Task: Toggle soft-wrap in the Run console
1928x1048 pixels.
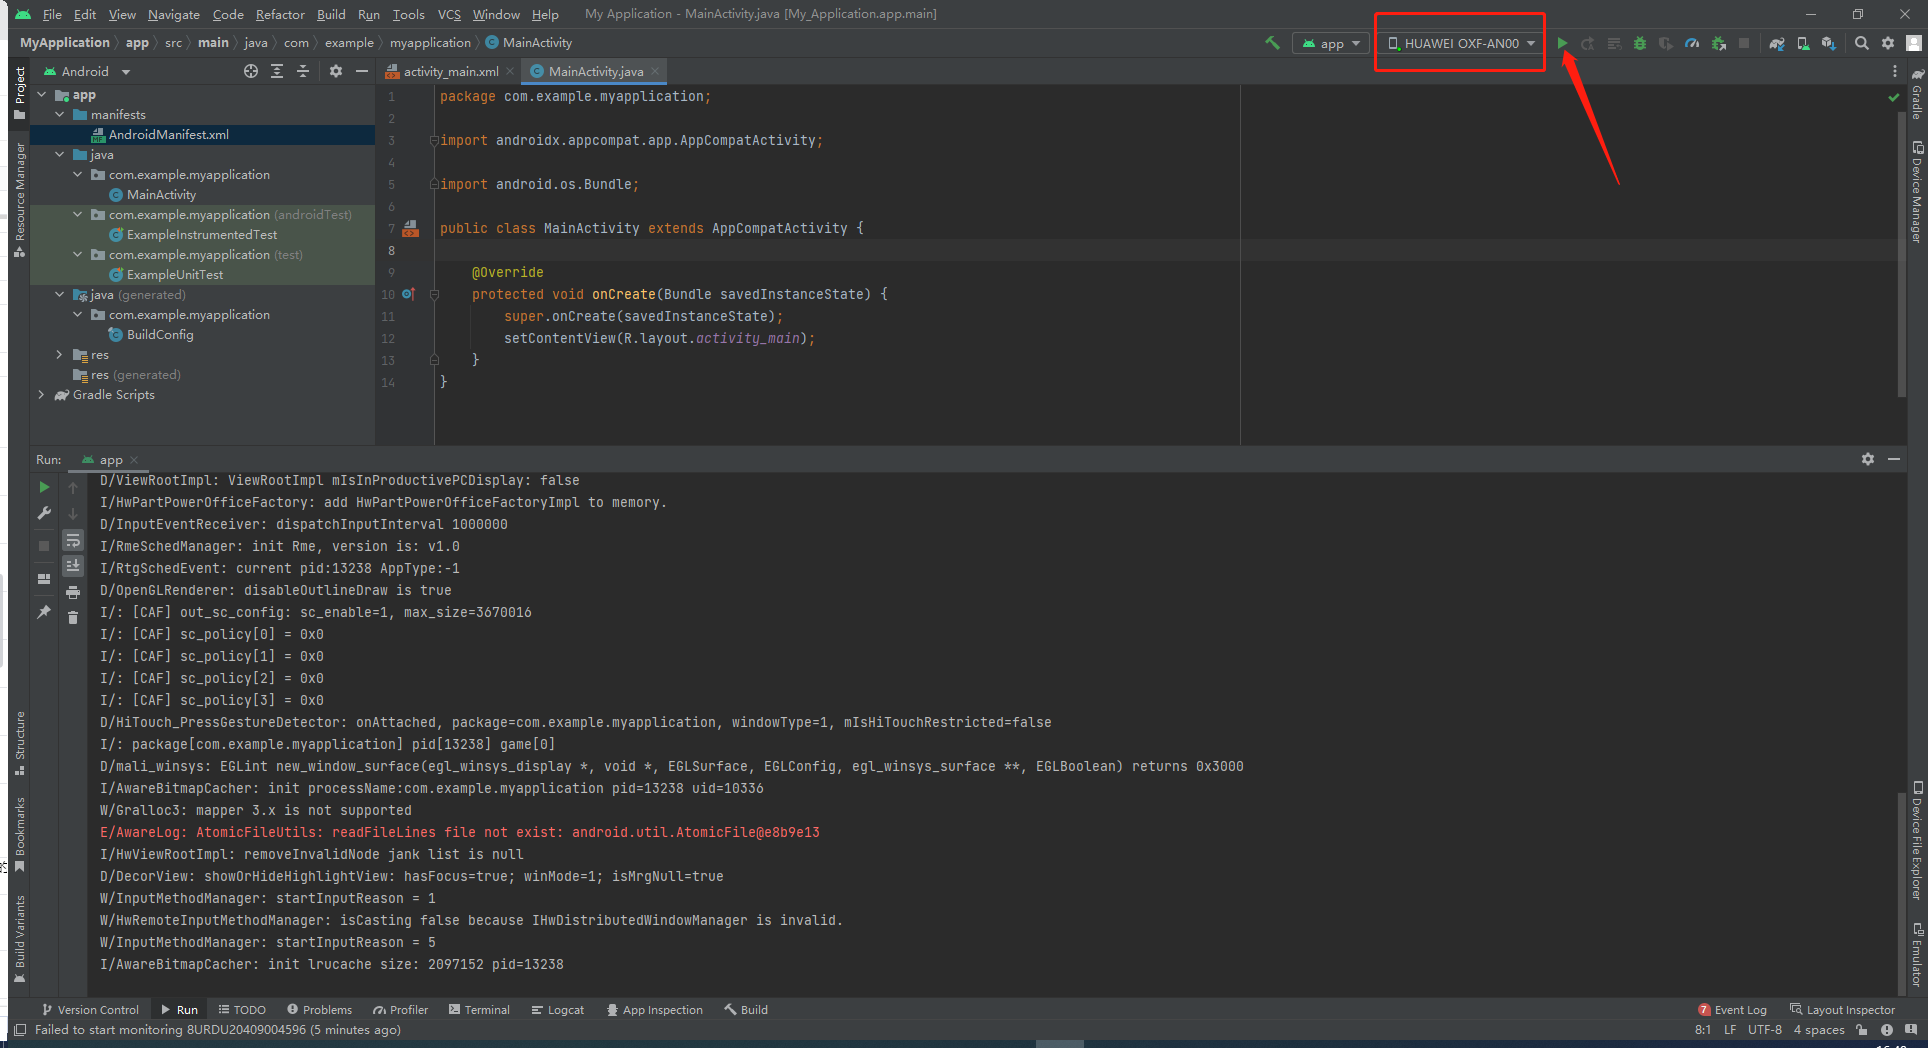Action: click(73, 540)
